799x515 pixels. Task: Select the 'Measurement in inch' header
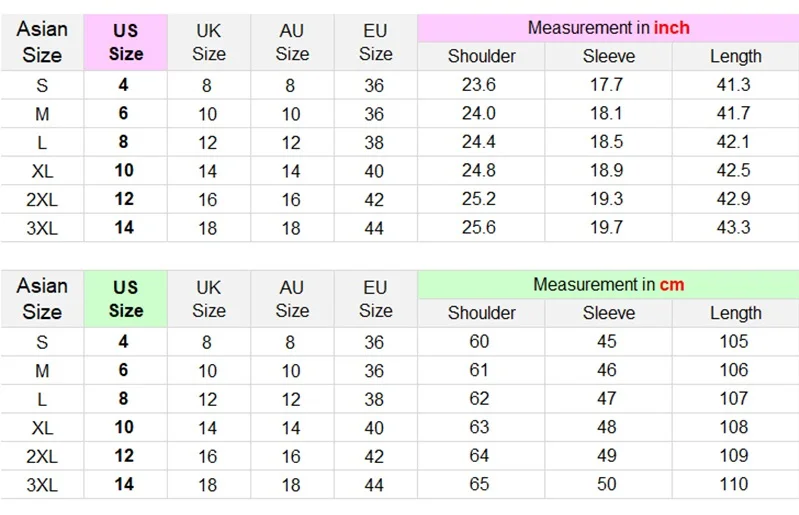[x=608, y=28]
